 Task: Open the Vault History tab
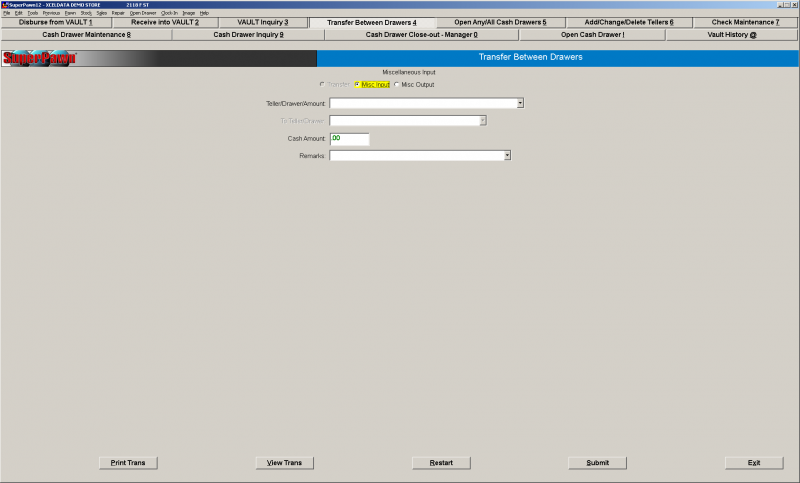click(732, 34)
